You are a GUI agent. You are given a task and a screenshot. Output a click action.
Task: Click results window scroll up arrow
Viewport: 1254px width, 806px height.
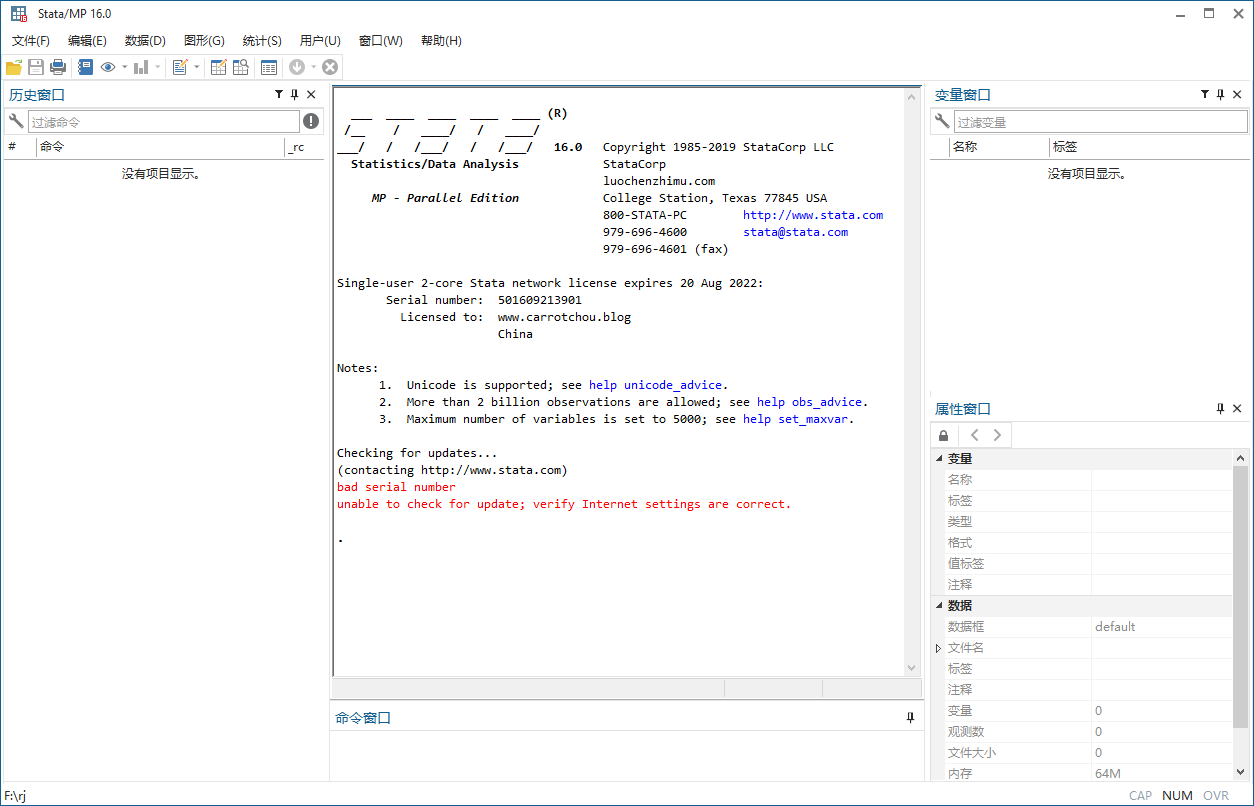click(x=911, y=97)
